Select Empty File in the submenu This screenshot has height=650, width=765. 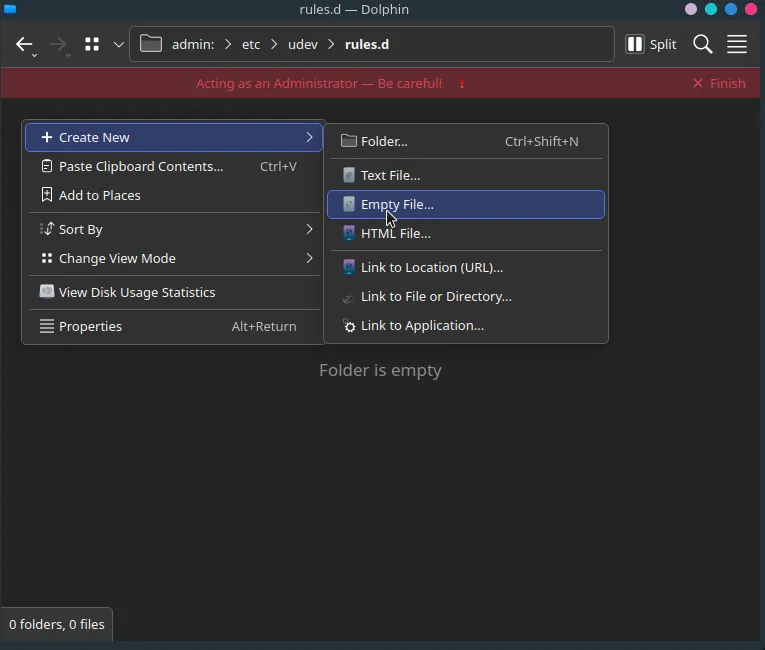point(466,204)
